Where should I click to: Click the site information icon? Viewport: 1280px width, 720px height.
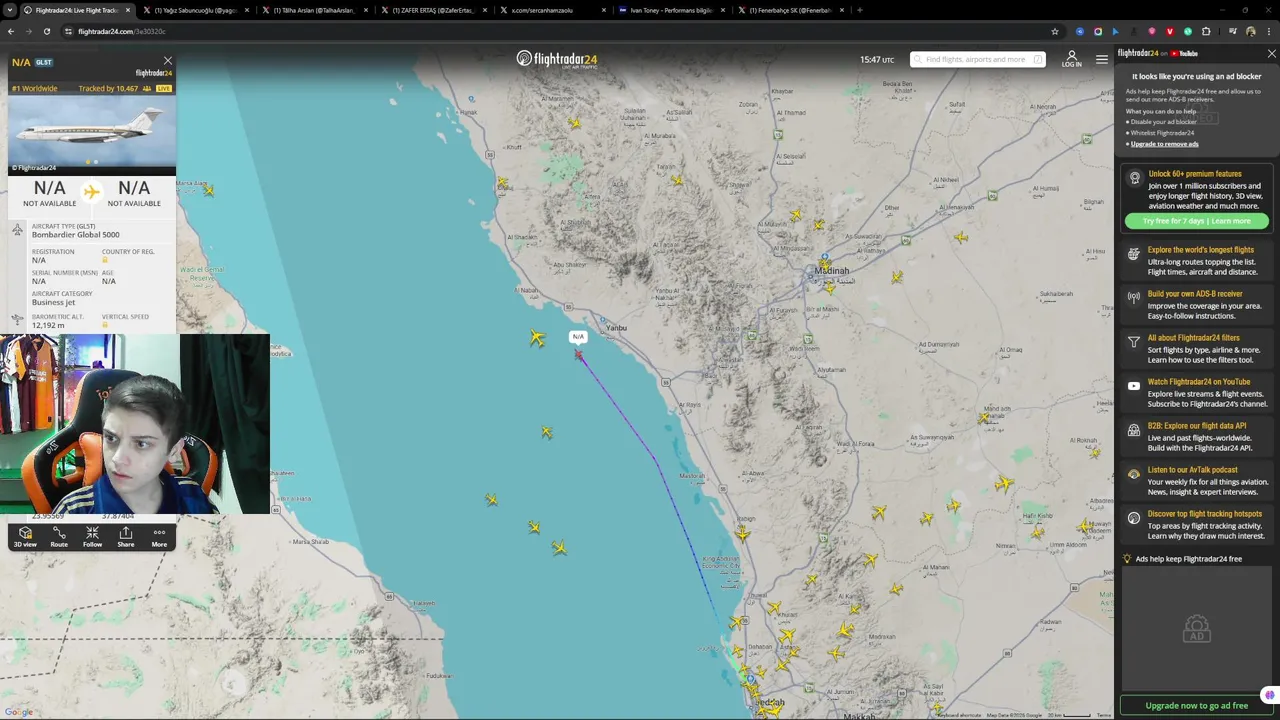coord(68,31)
